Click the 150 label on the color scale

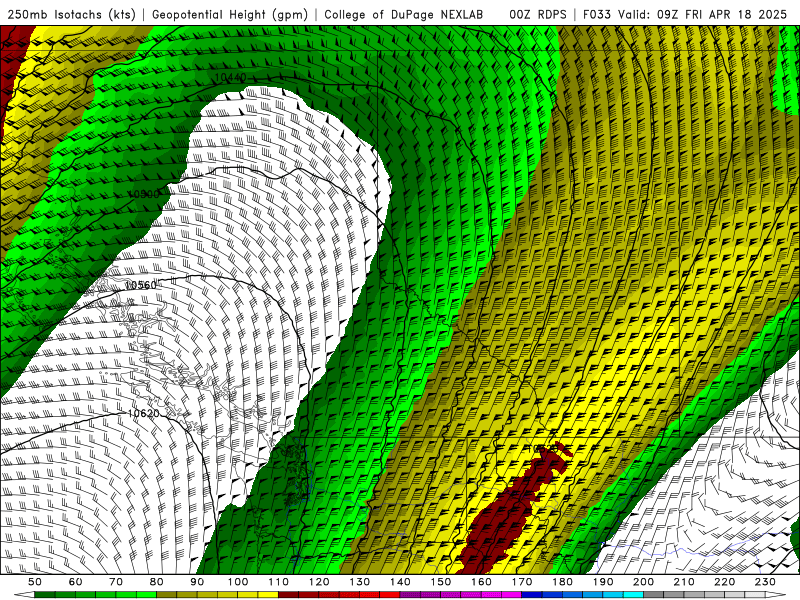tap(441, 582)
